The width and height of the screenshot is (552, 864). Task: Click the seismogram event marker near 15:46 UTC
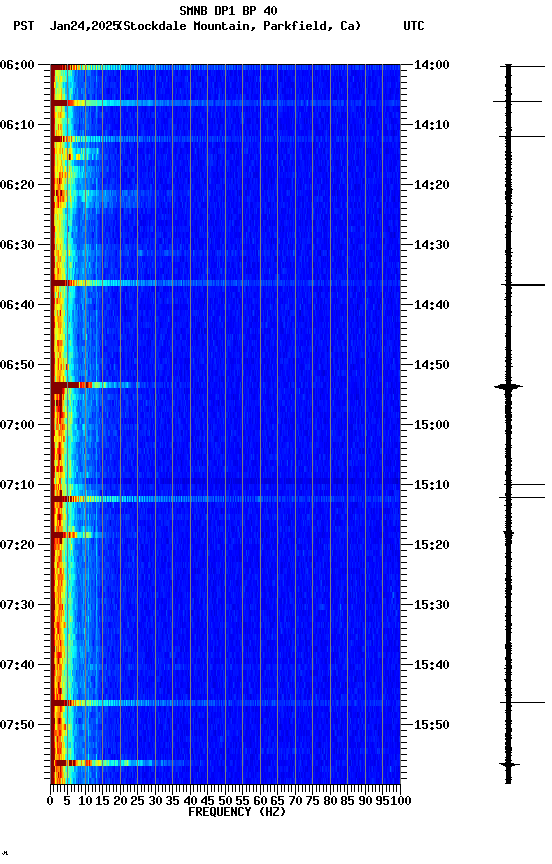click(x=522, y=703)
